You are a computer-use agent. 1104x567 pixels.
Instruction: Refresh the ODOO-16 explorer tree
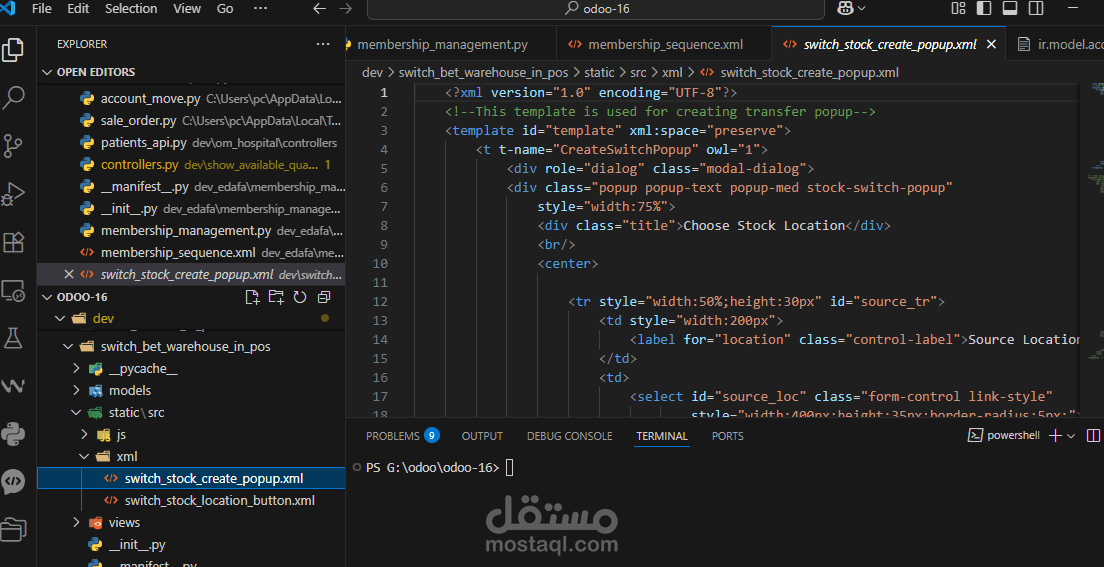click(300, 297)
